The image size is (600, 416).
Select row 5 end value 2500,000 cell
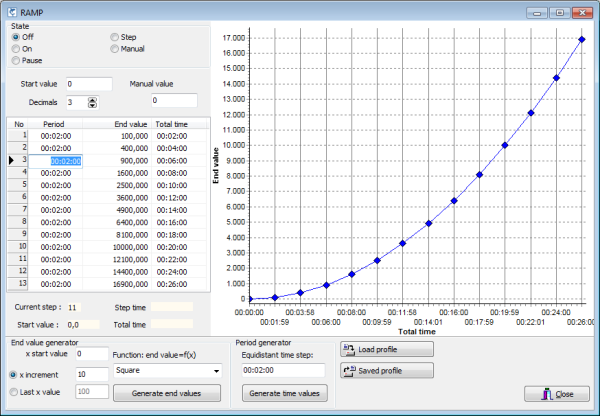(x=128, y=185)
